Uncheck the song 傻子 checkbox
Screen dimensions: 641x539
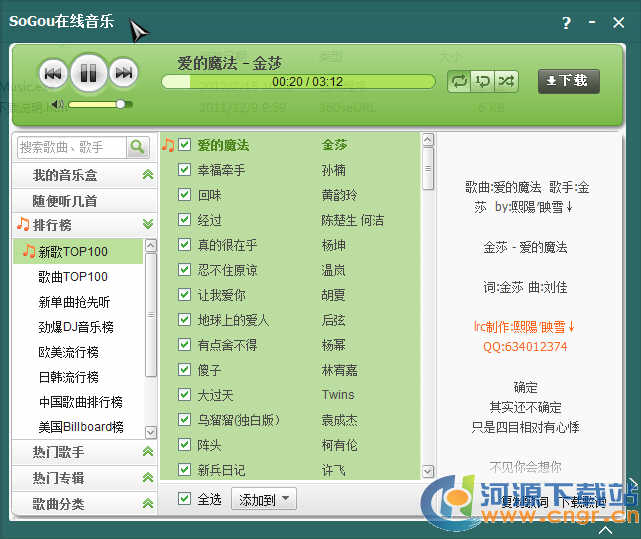click(184, 370)
